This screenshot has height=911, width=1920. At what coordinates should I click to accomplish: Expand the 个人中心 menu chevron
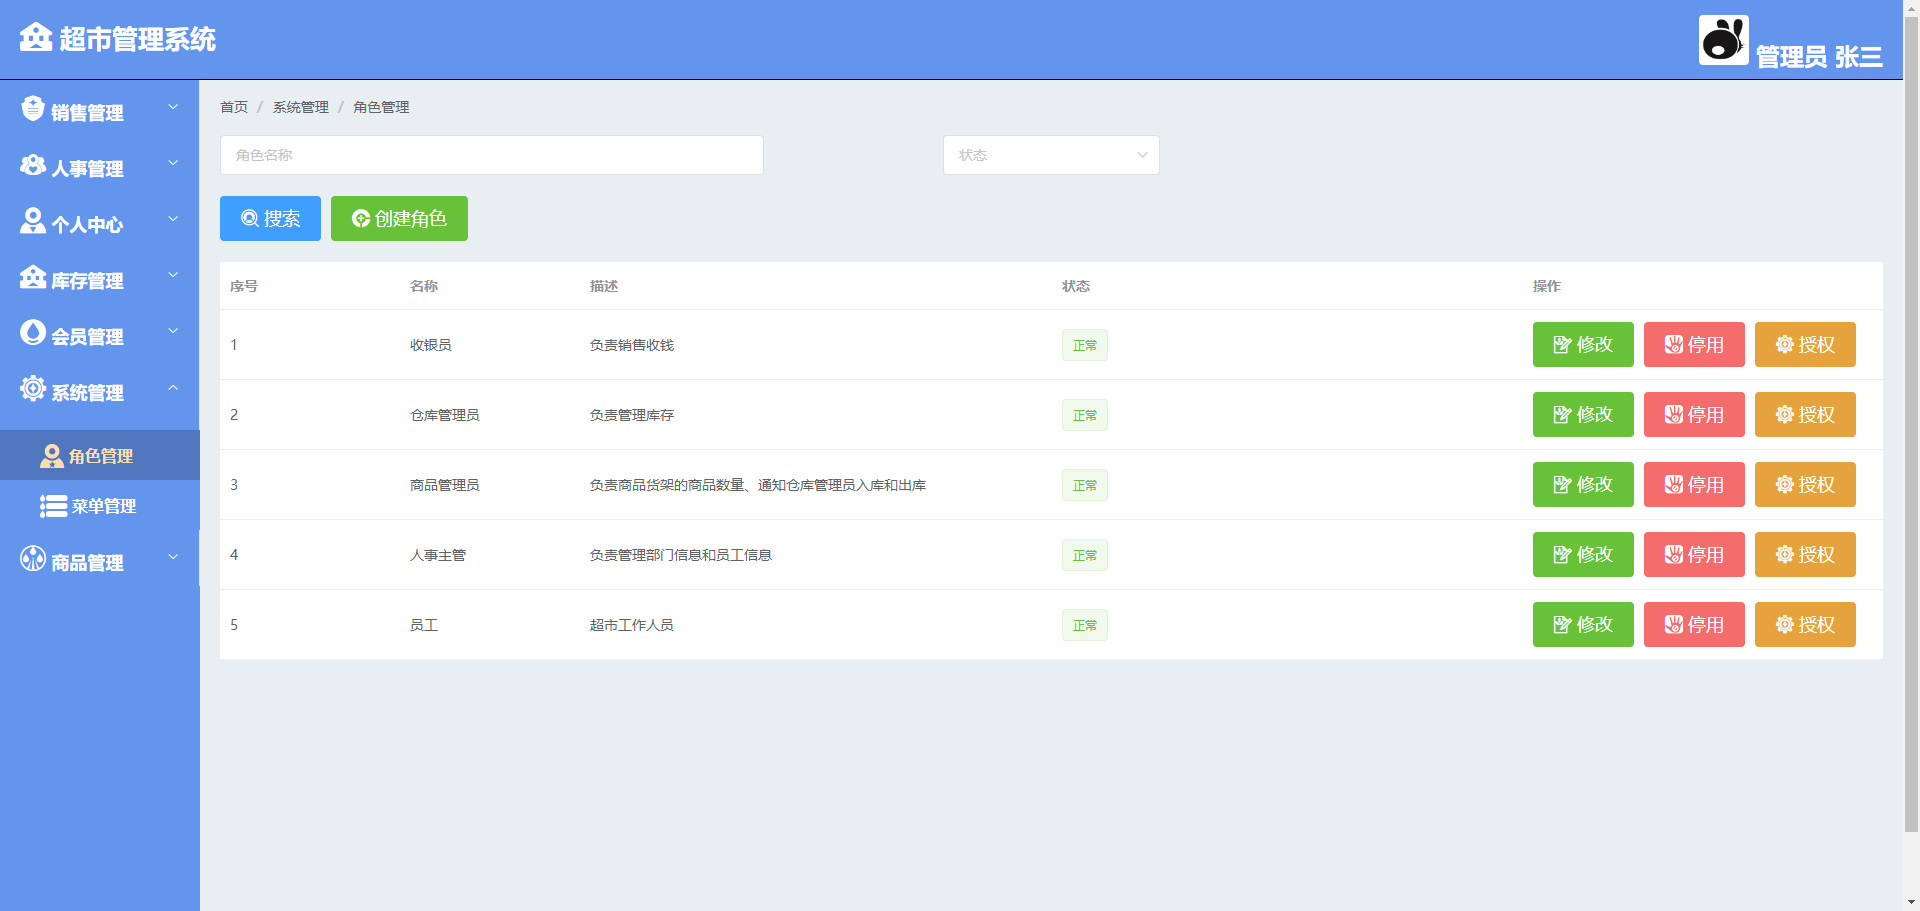click(x=173, y=219)
